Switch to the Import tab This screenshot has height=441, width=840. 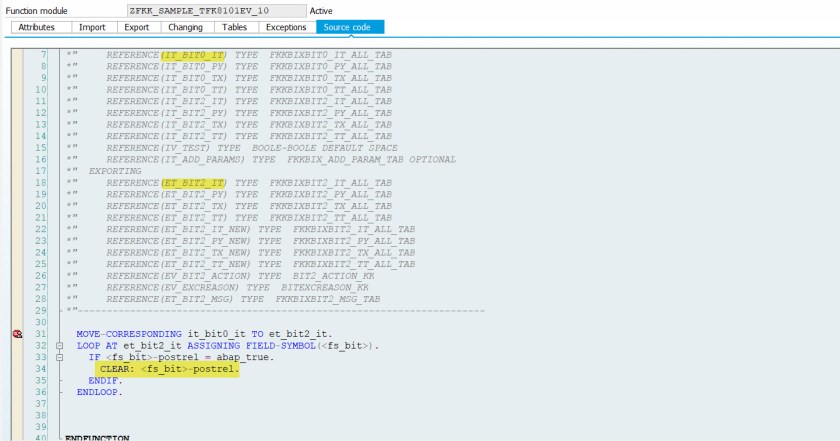(92, 27)
